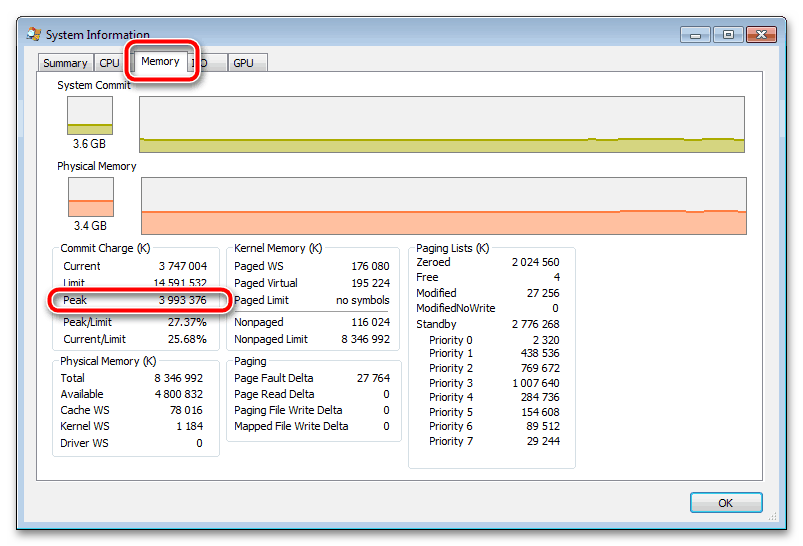Select the Memory tab
Image resolution: width=803 pixels, height=546 pixels.
point(160,61)
